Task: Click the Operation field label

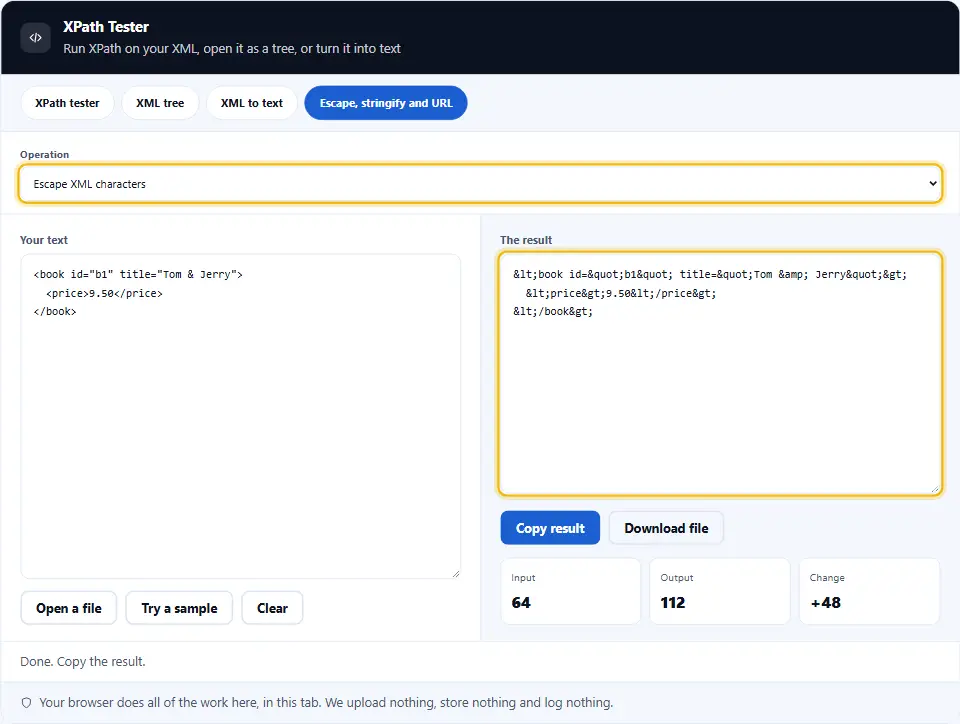Action: (45, 155)
